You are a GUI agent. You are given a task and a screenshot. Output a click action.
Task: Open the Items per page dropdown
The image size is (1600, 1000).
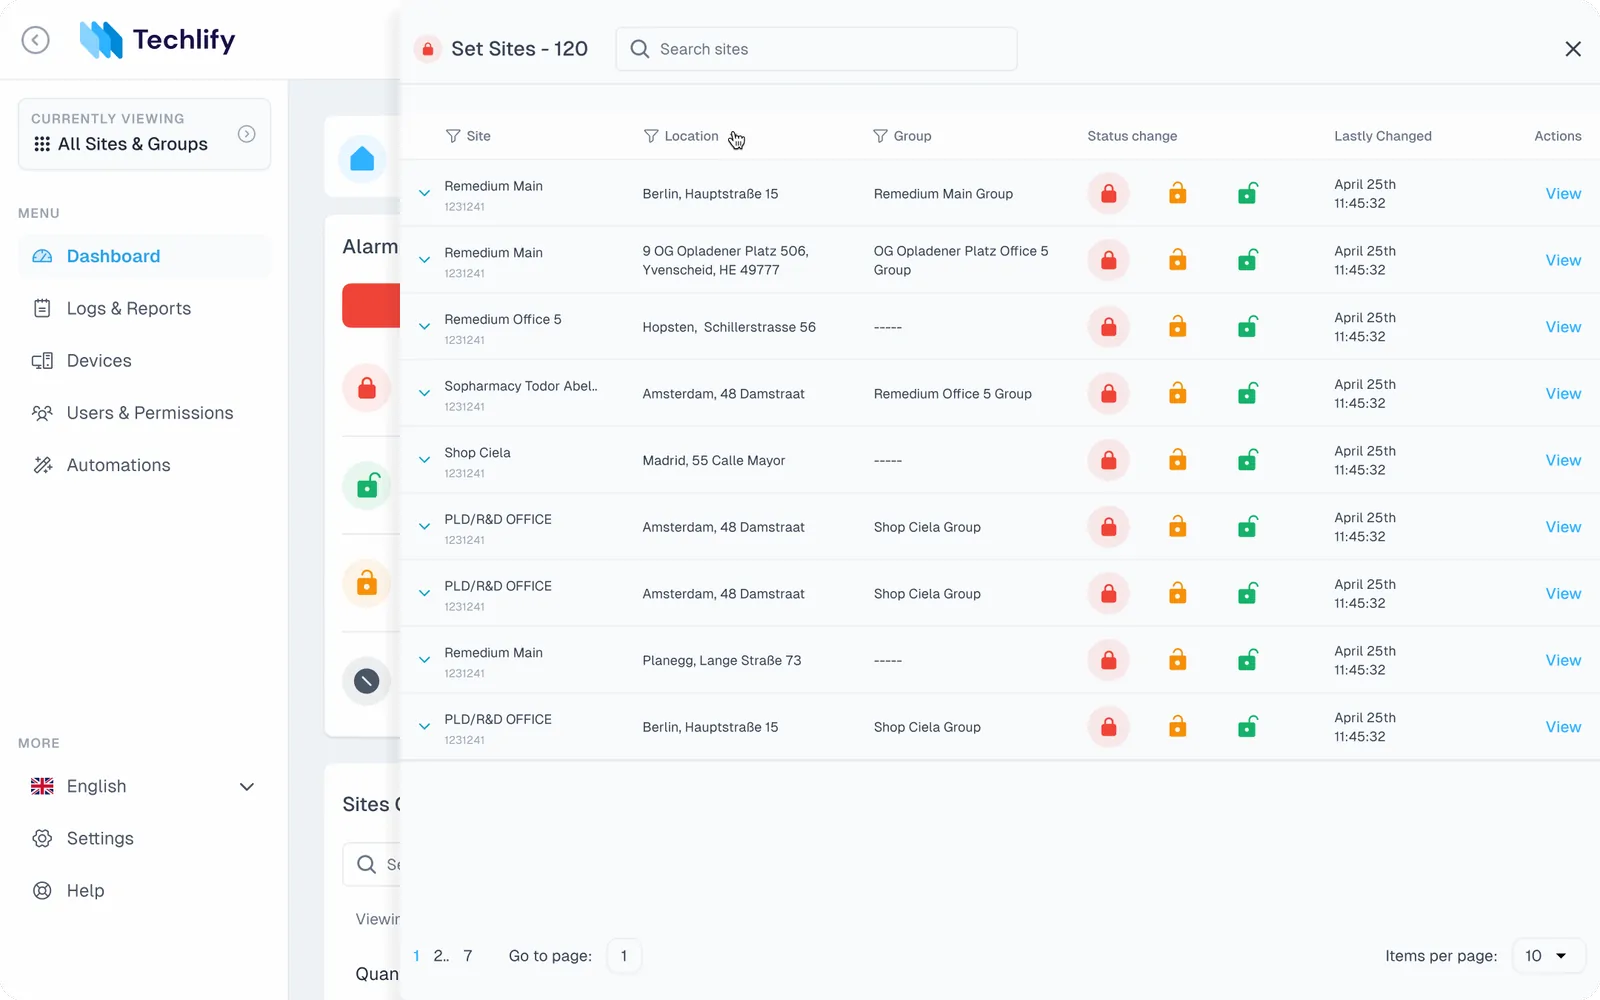(x=1548, y=956)
